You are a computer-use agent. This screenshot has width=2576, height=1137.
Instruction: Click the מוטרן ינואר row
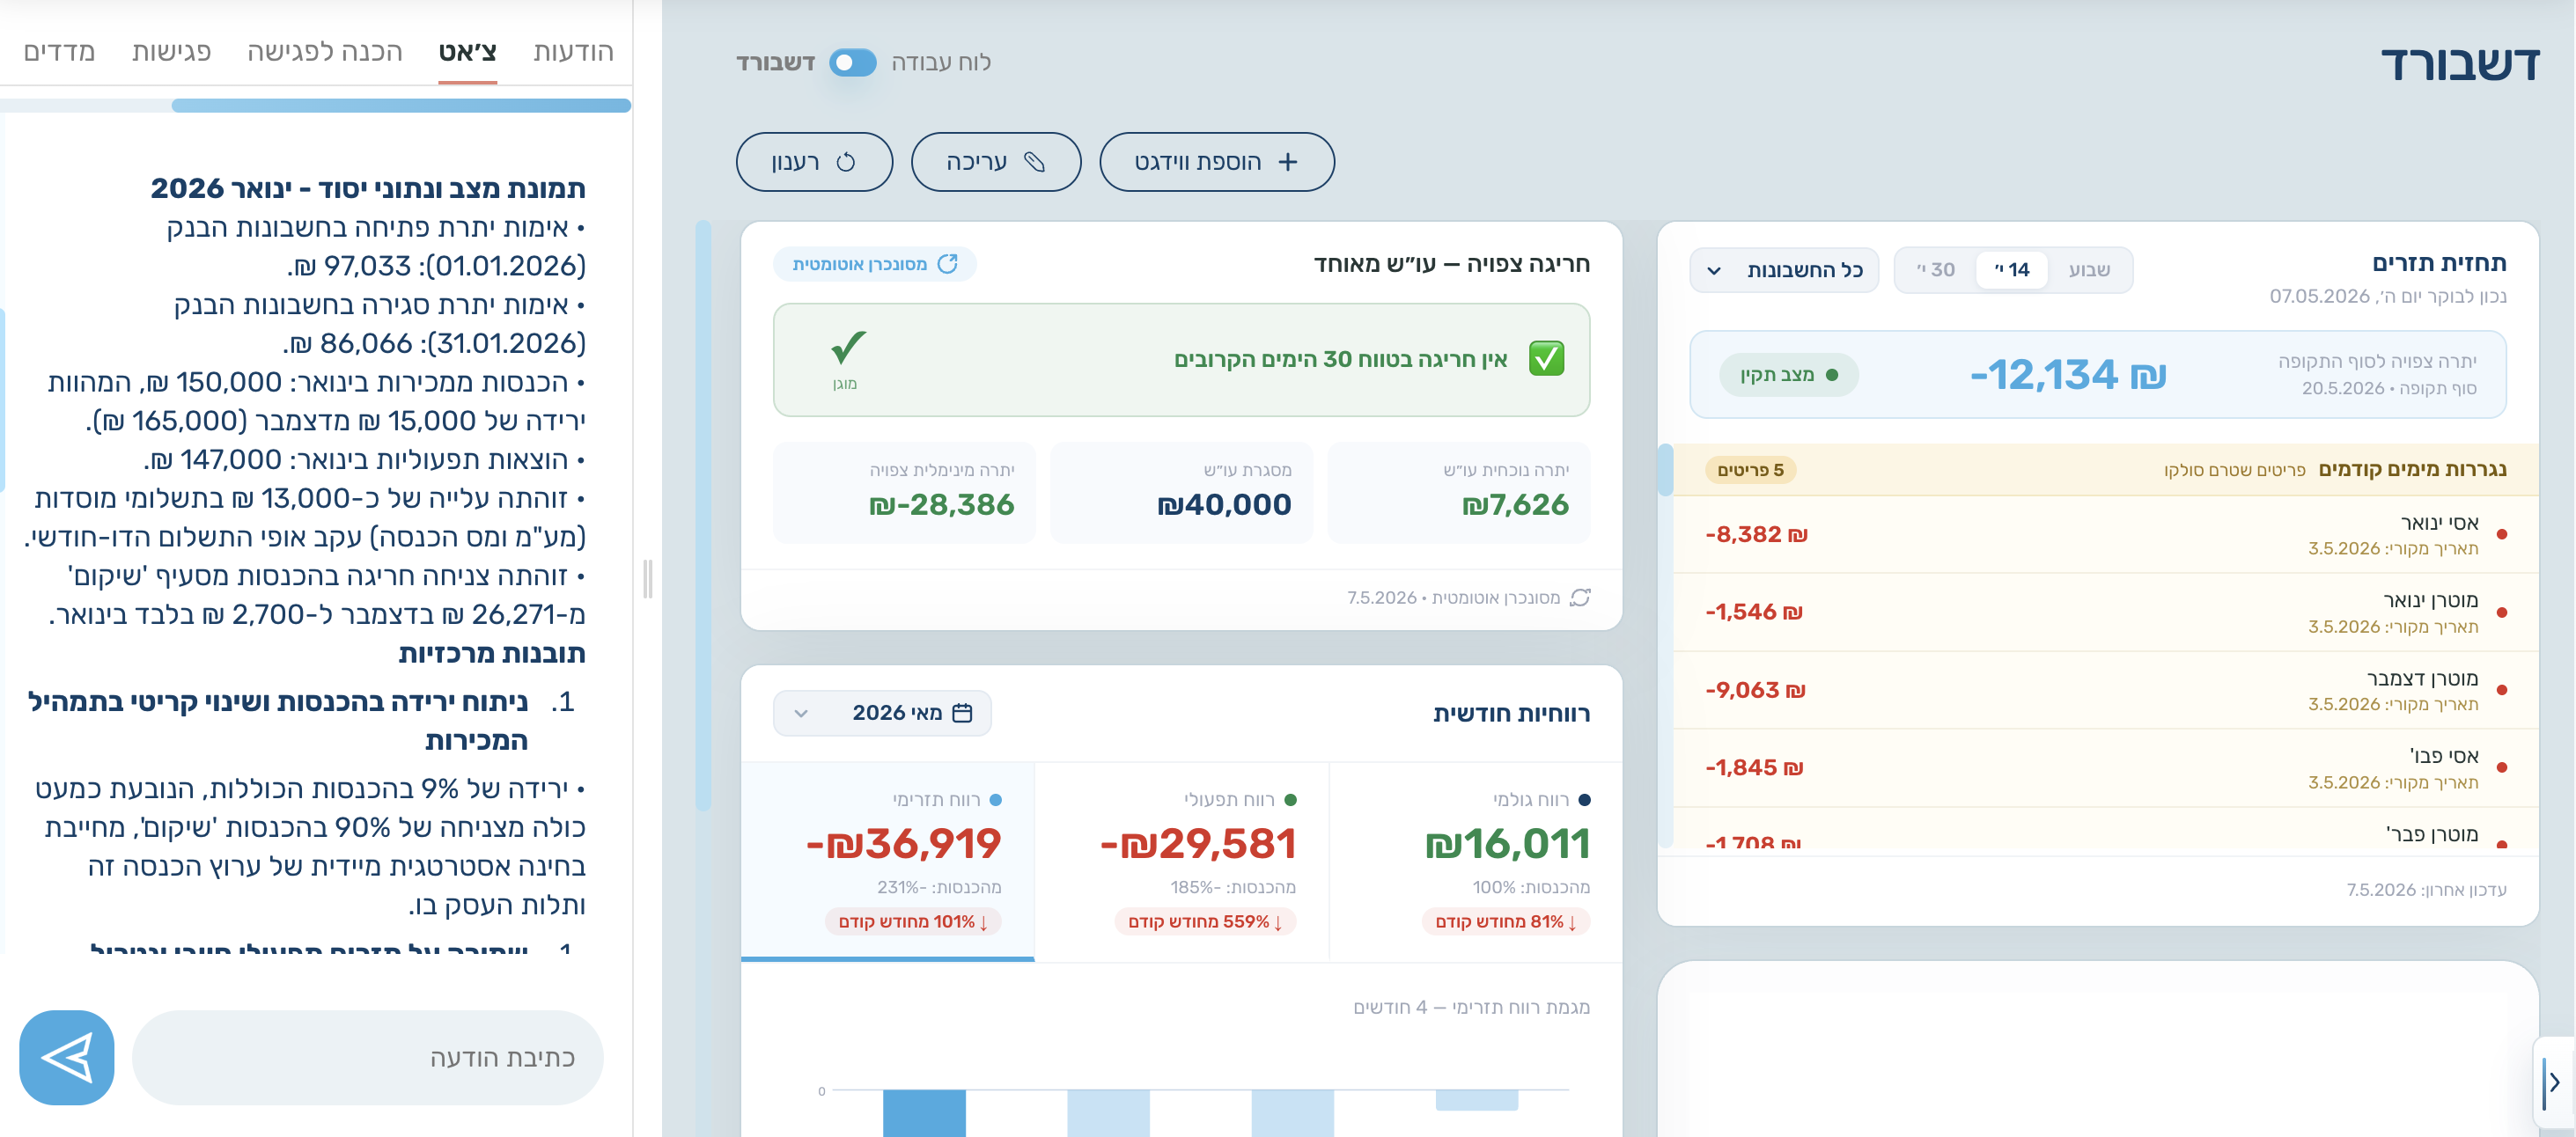pyautogui.click(x=2105, y=612)
